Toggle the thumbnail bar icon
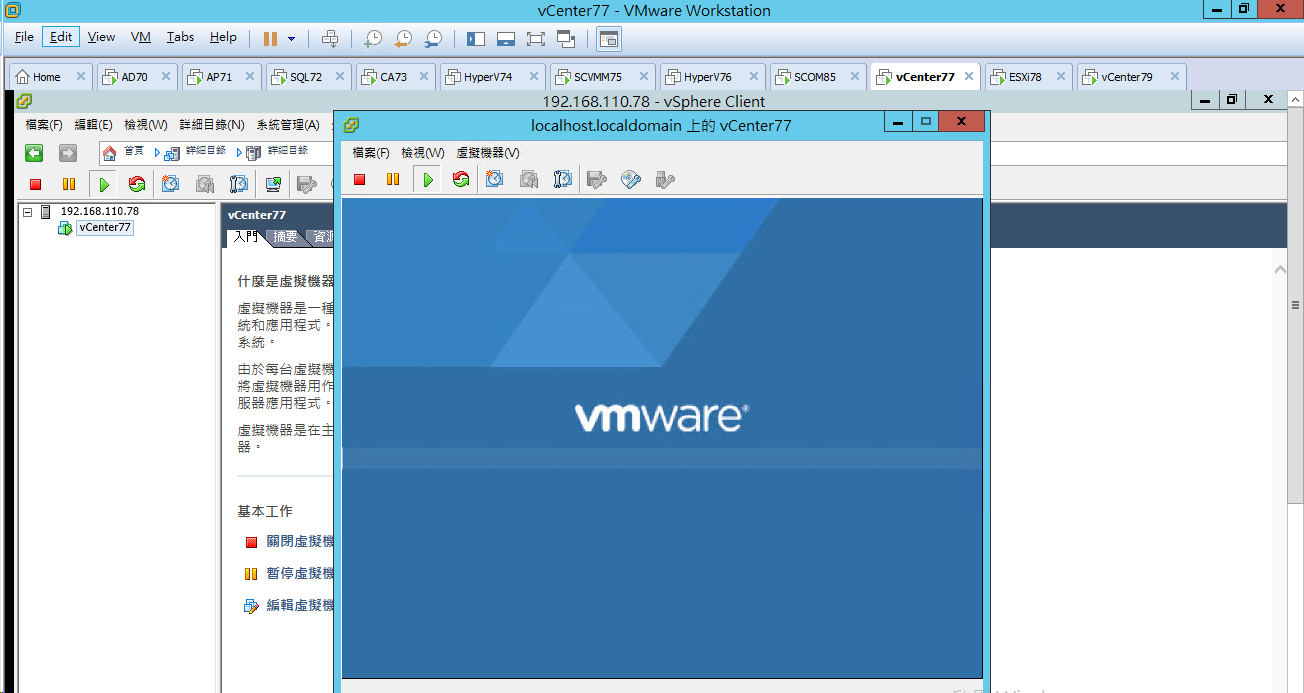 pyautogui.click(x=506, y=38)
